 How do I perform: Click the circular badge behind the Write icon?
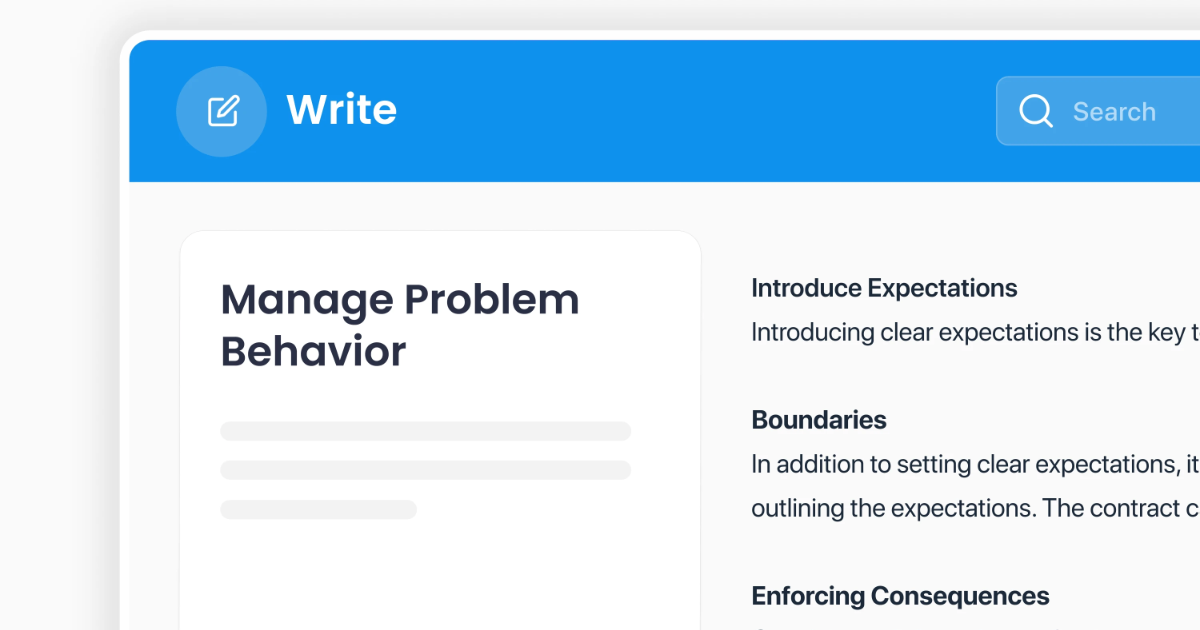pos(221,111)
